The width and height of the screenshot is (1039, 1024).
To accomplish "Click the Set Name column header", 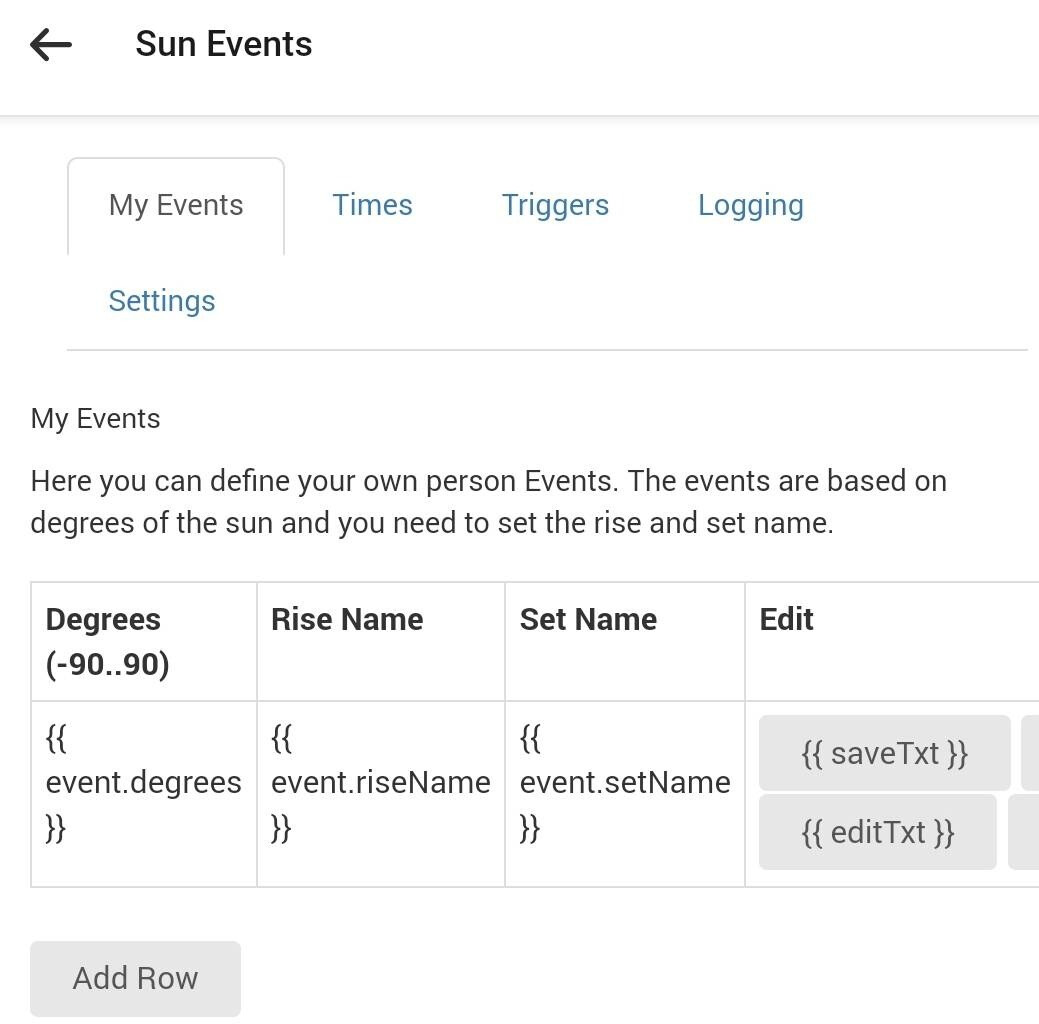I will click(588, 620).
